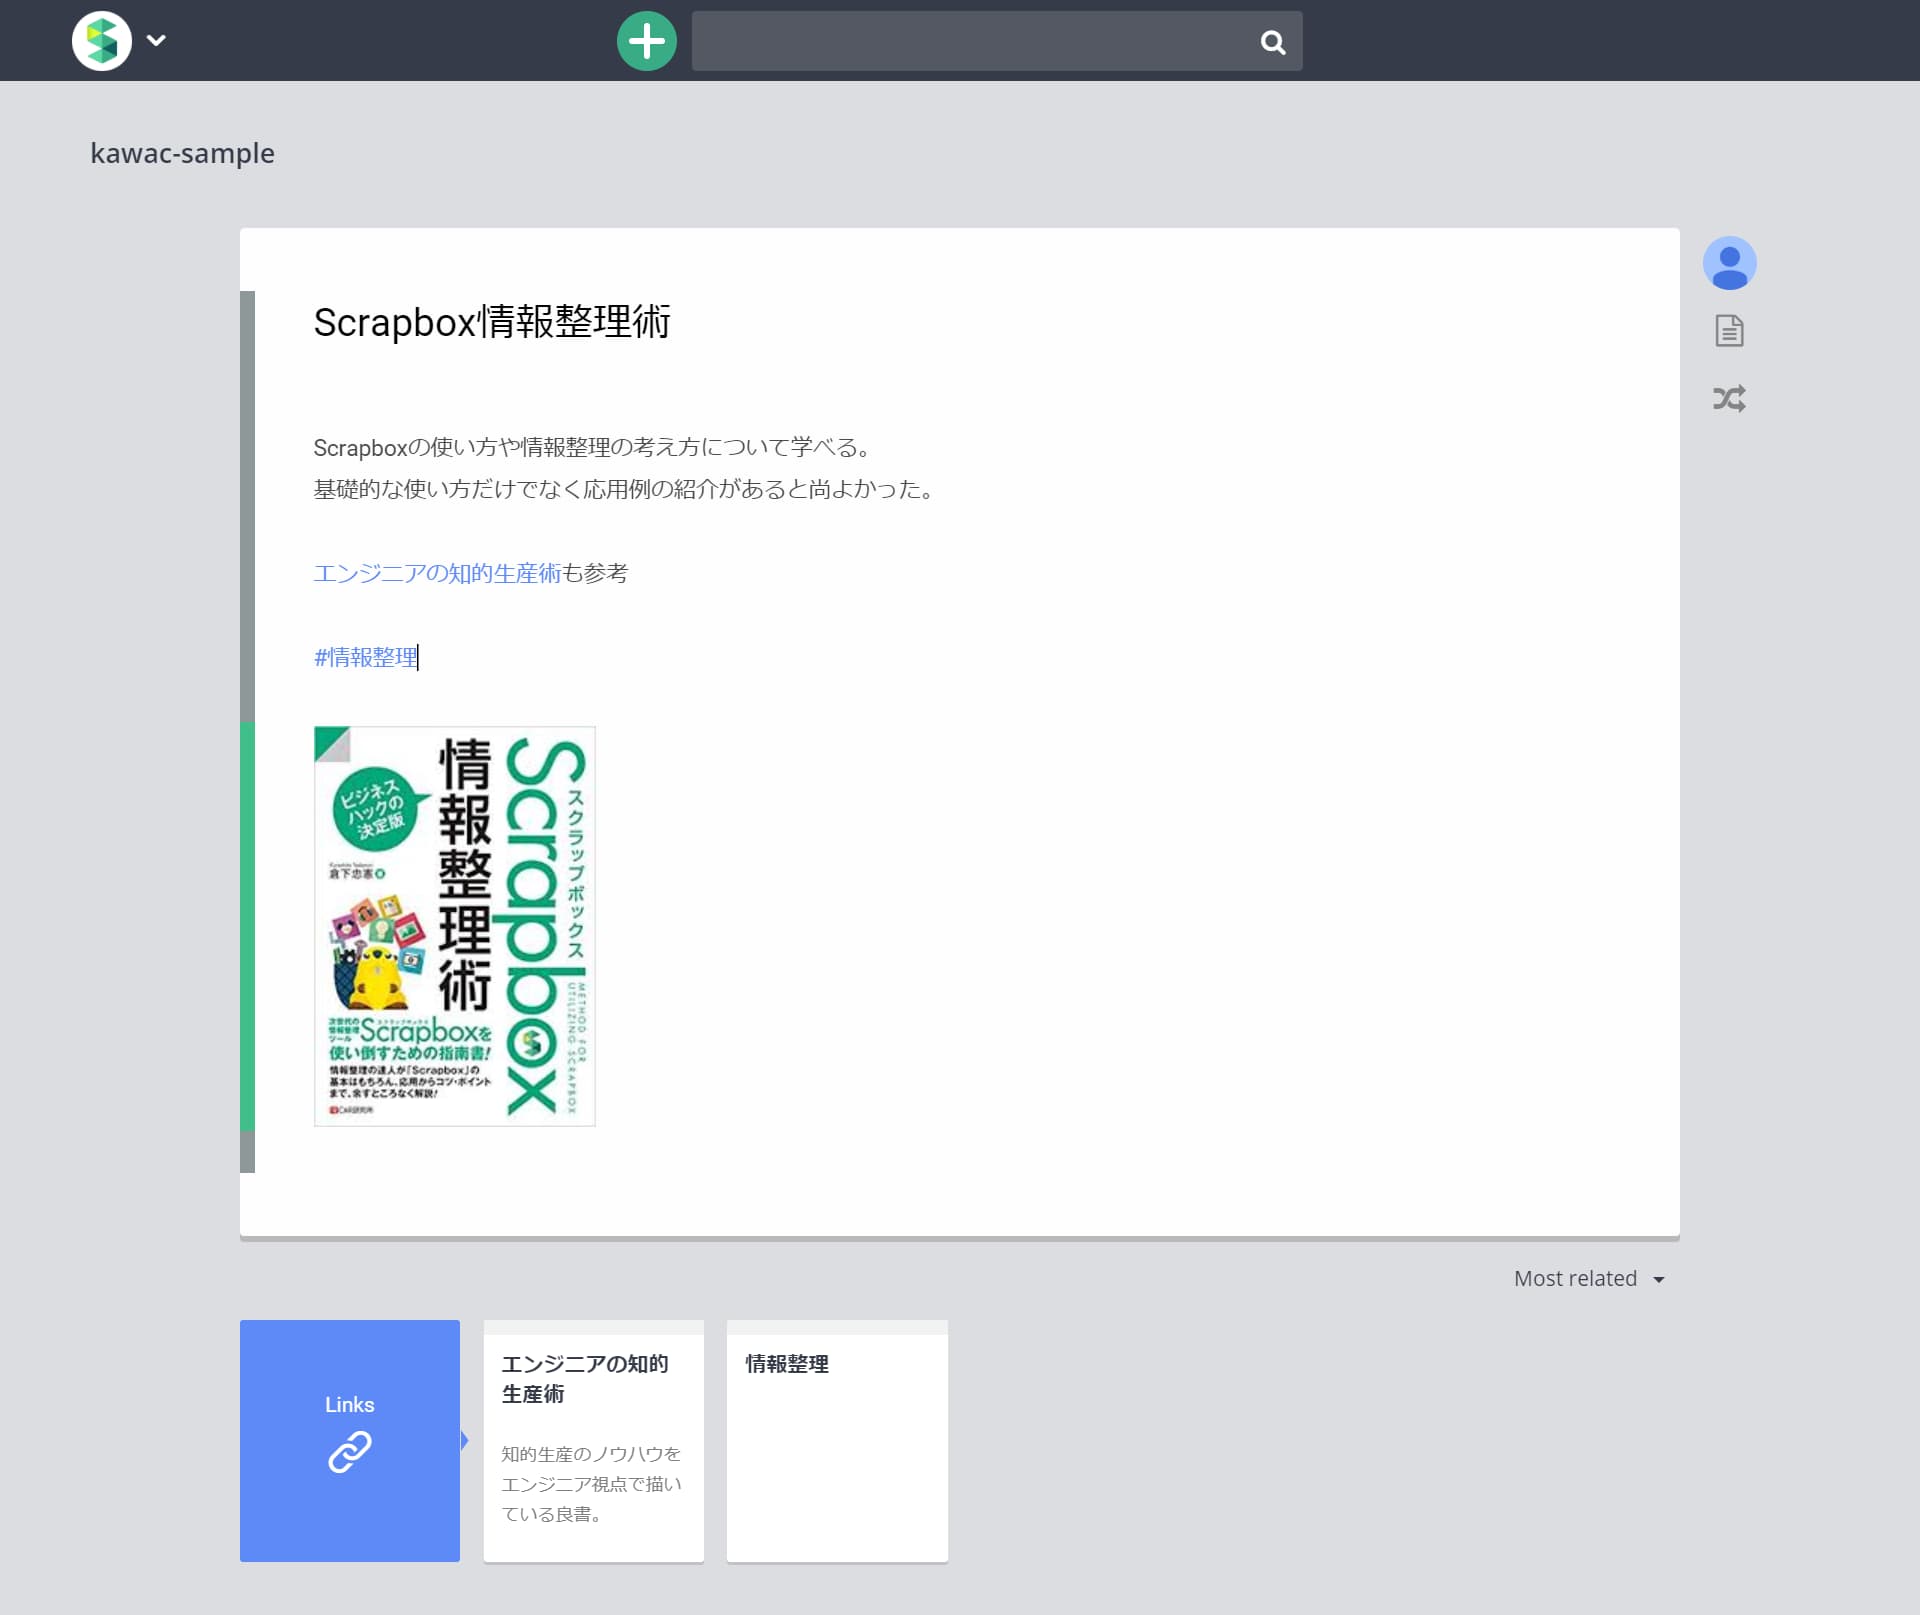Click the Scrapbox logo icon
Viewport: 1920px width, 1615px height.
[102, 41]
